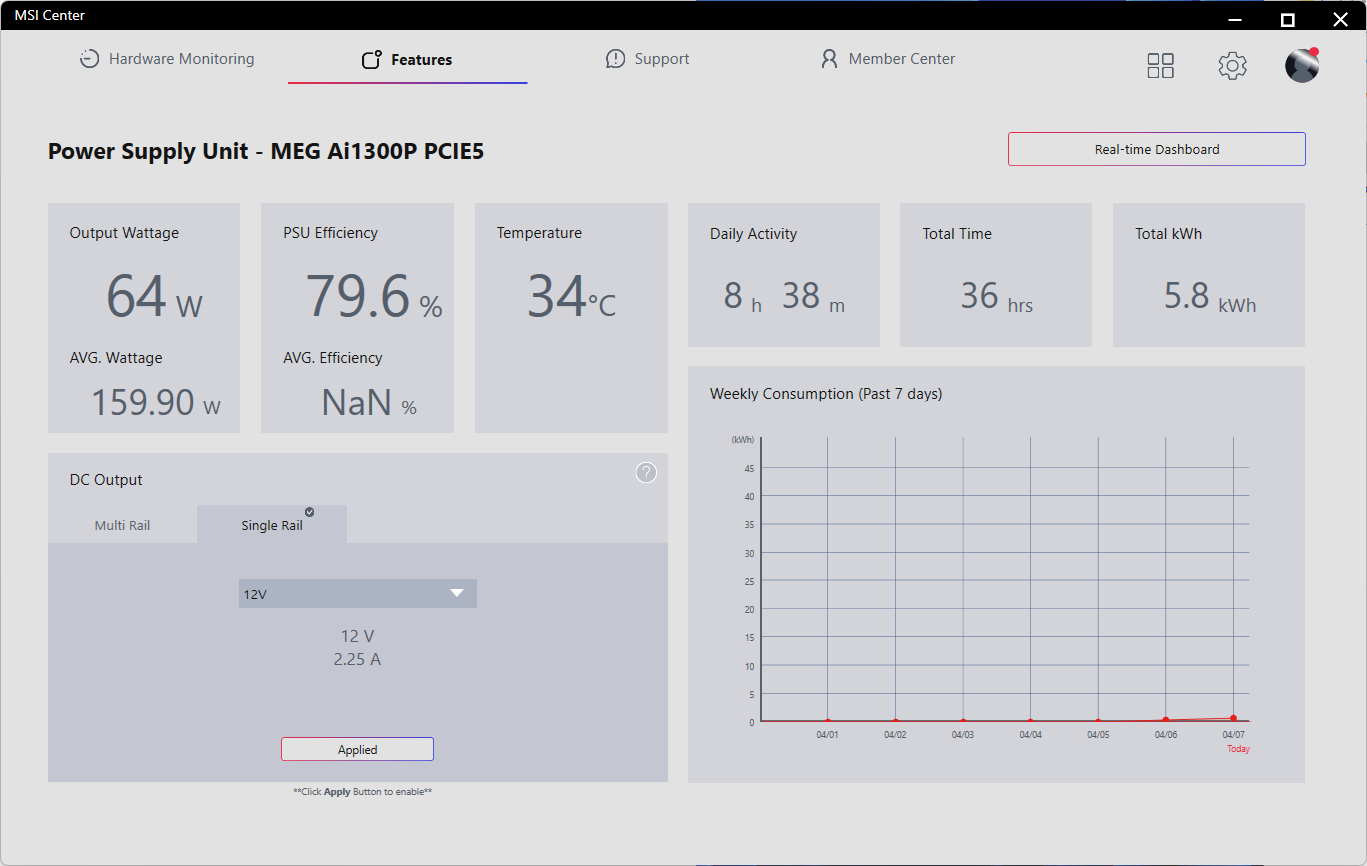Close the MSI Center window

point(1340,19)
